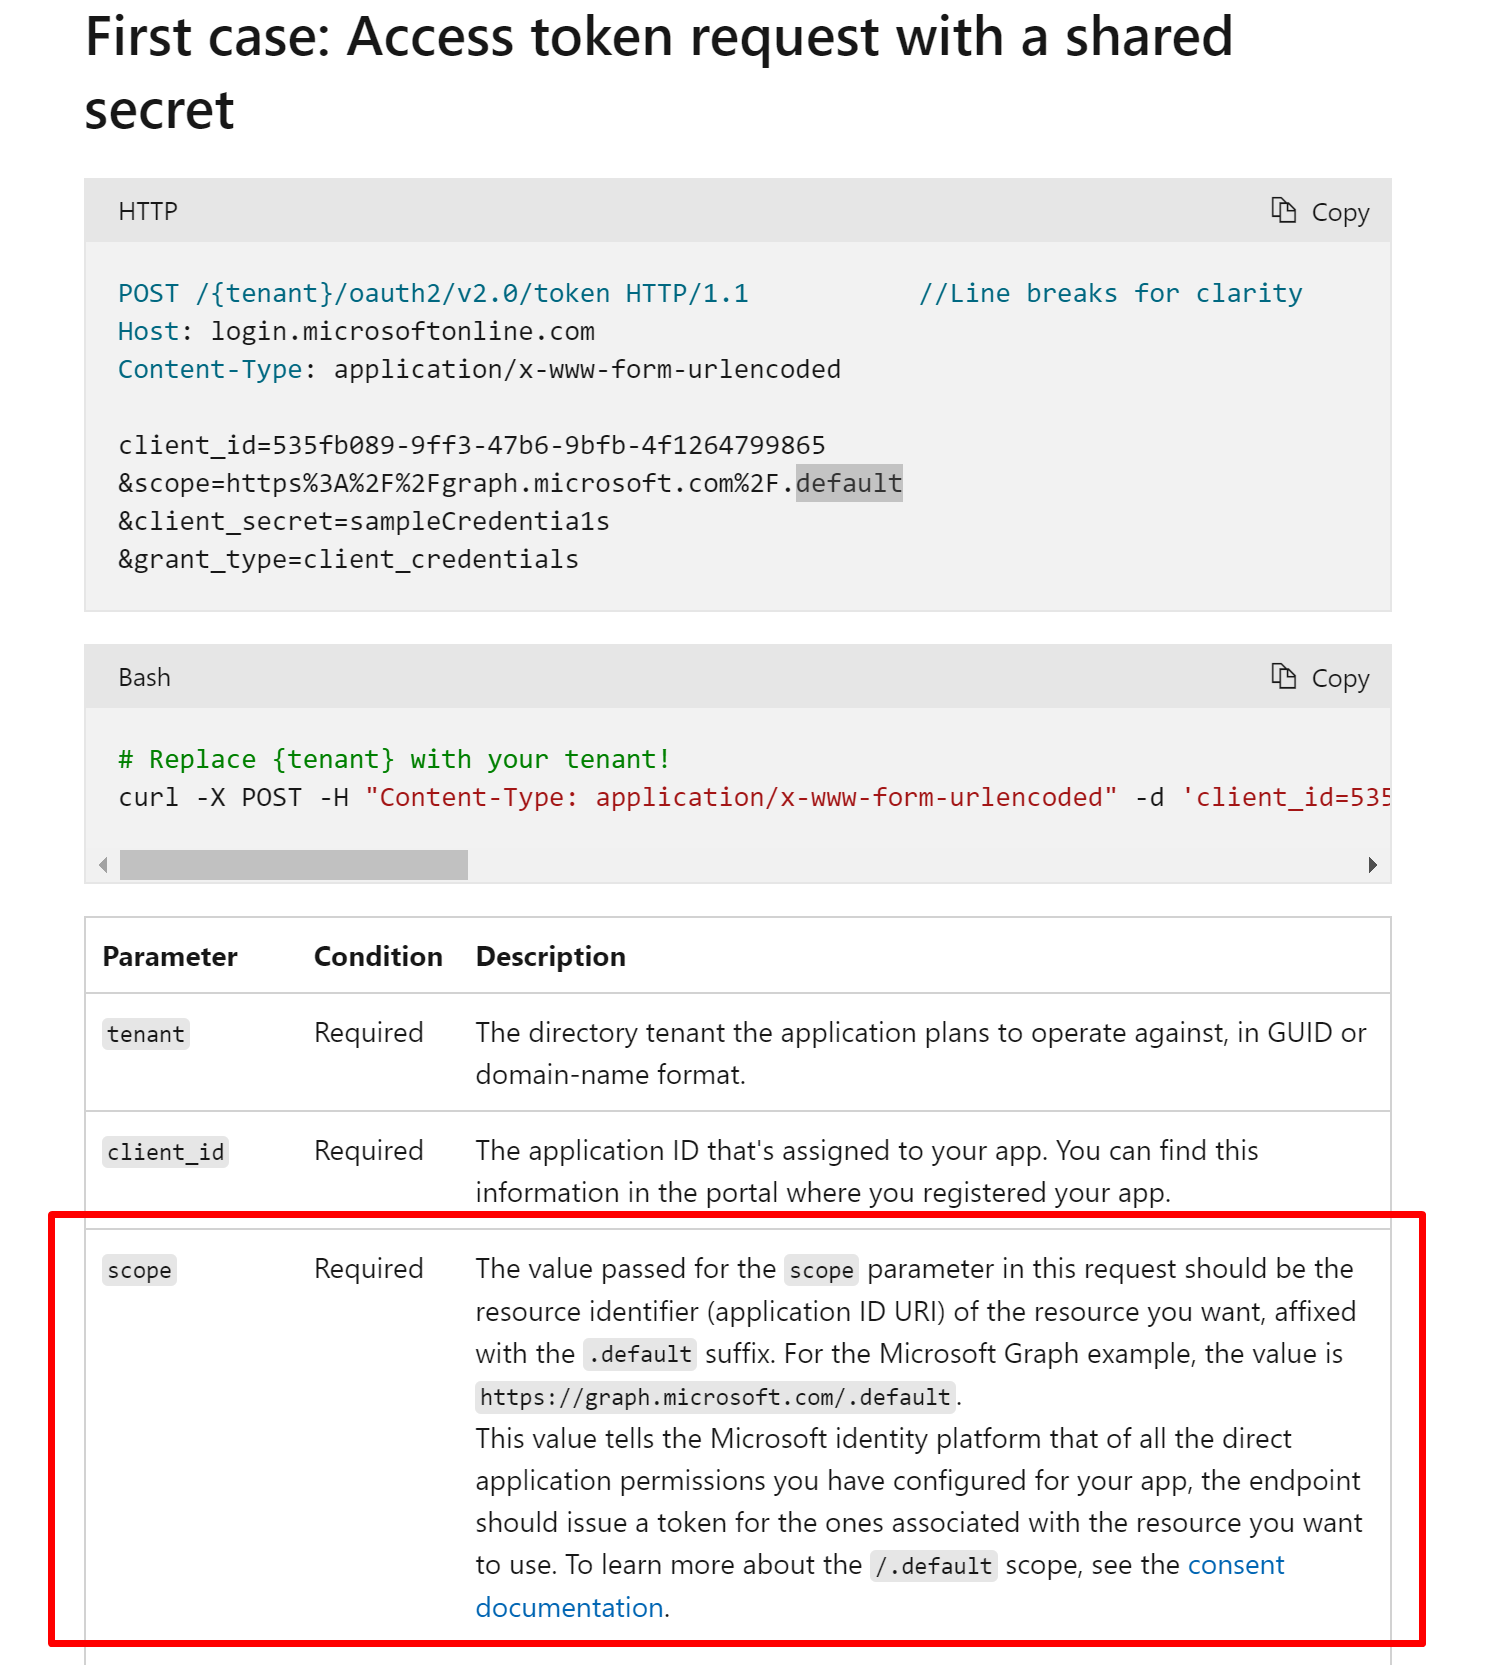Click the right scroll arrow under the curl command
This screenshot has height=1665, width=1511.
click(x=1372, y=864)
